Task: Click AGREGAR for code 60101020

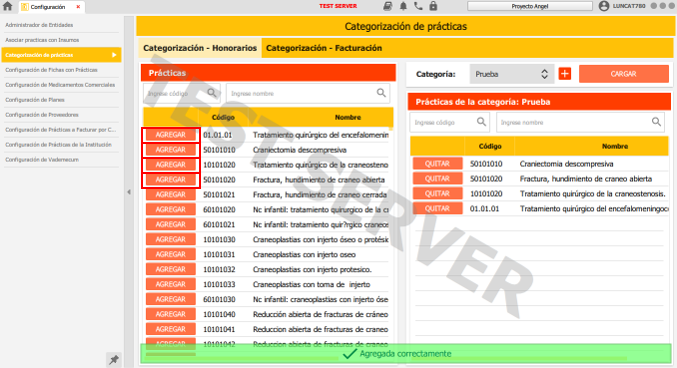Action: tap(171, 209)
